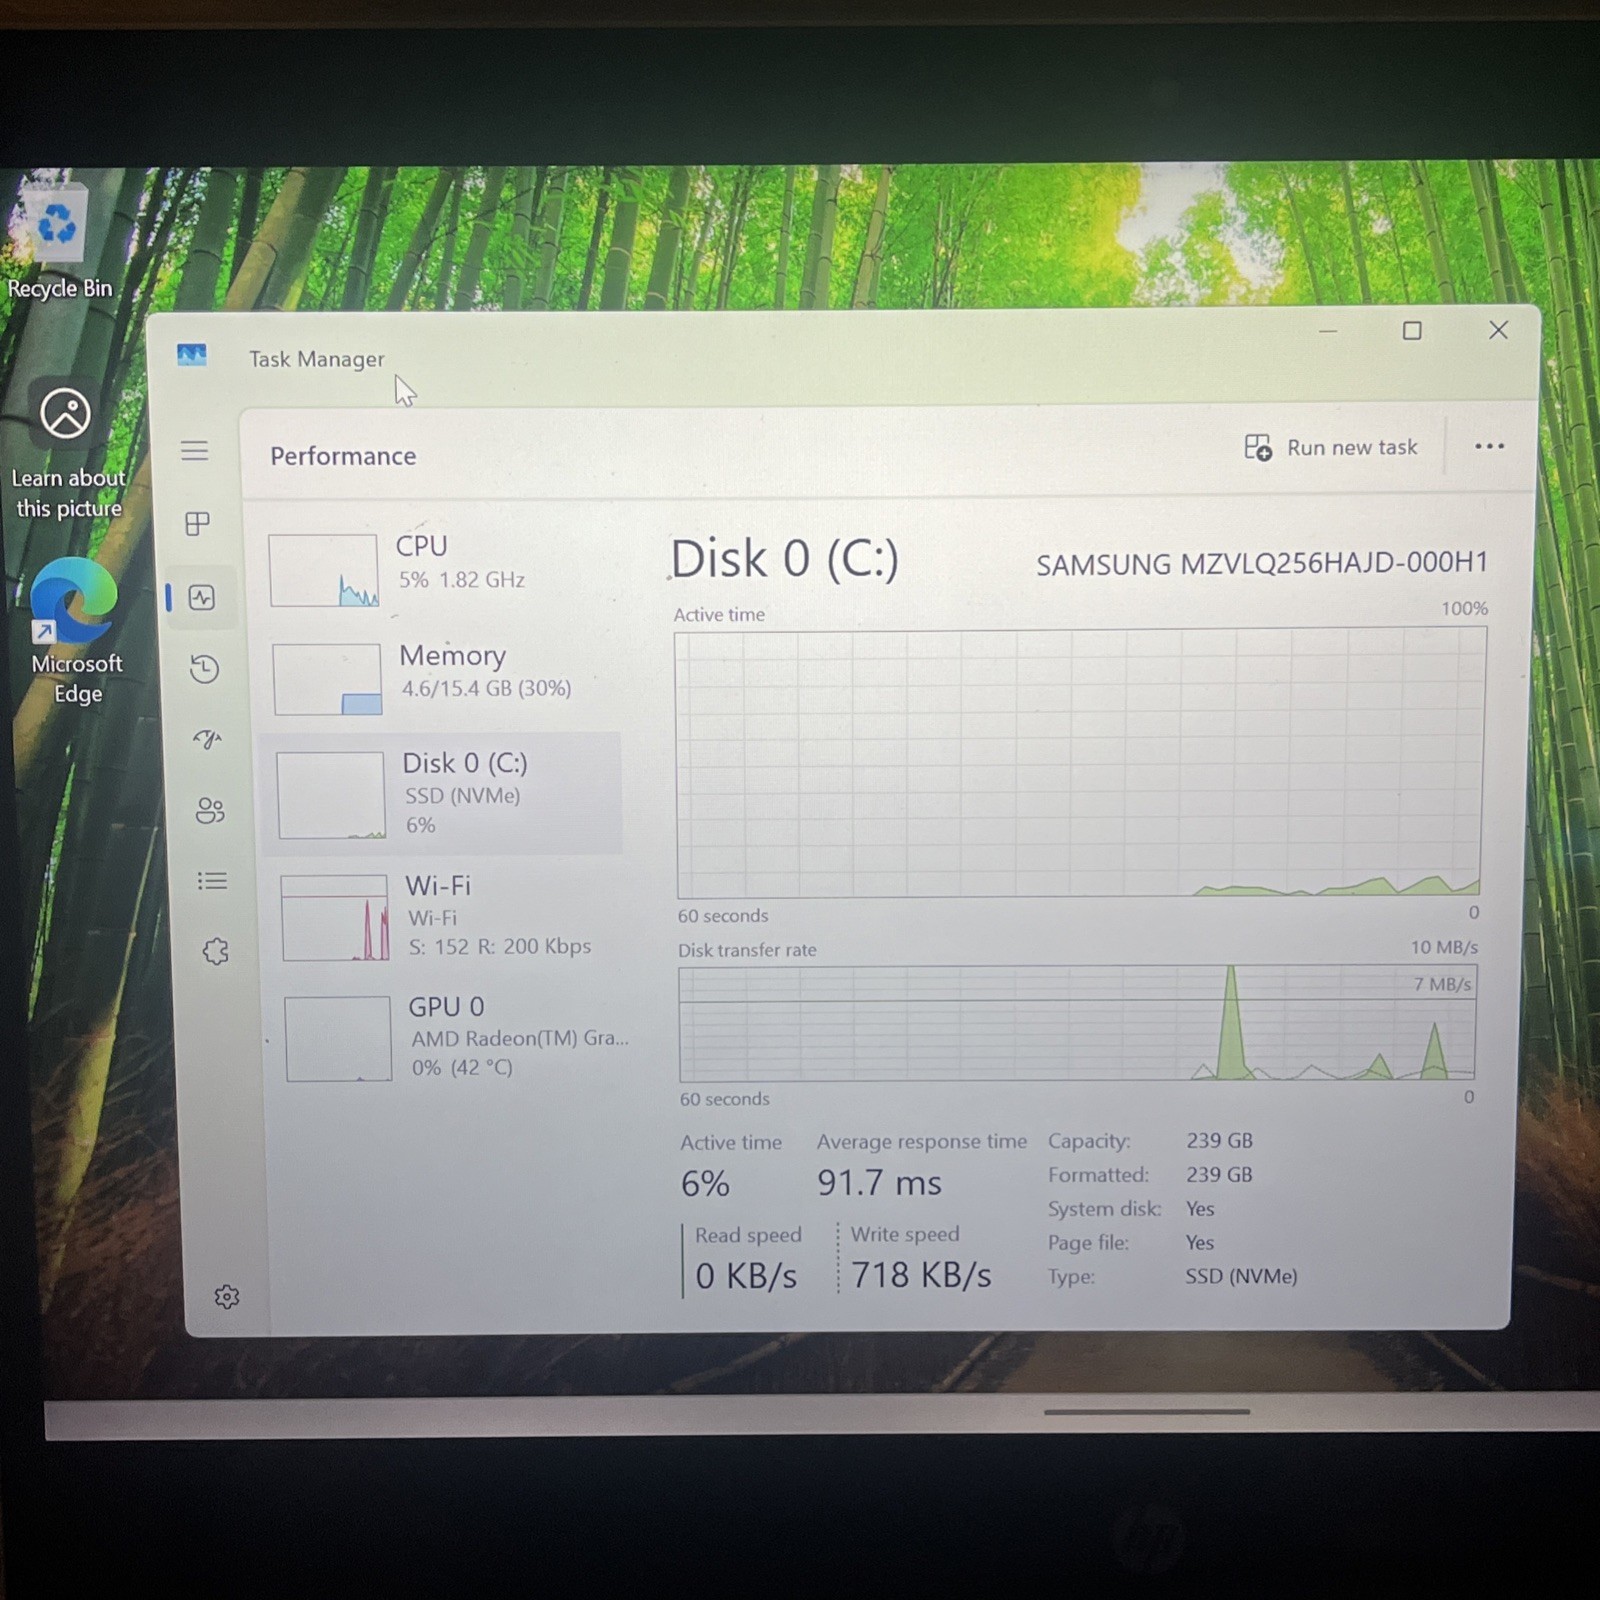This screenshot has height=1600, width=1600.
Task: Select the Performance page icon
Action: pyautogui.click(x=202, y=598)
